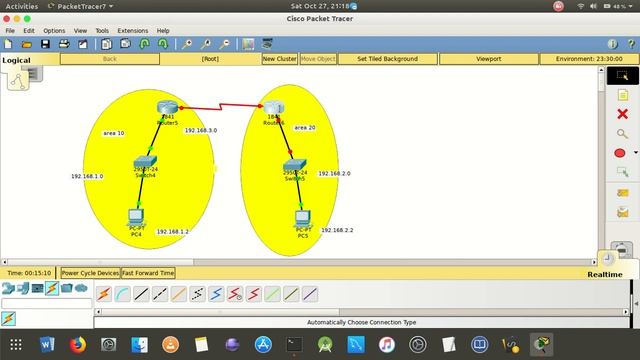The image size is (640, 360).
Task: Click the [Root] navigation button
Action: click(210, 59)
